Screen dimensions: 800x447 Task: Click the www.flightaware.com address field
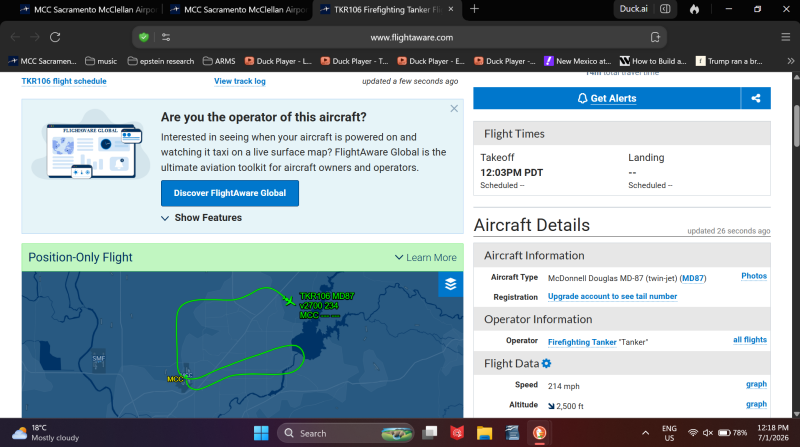pos(411,37)
